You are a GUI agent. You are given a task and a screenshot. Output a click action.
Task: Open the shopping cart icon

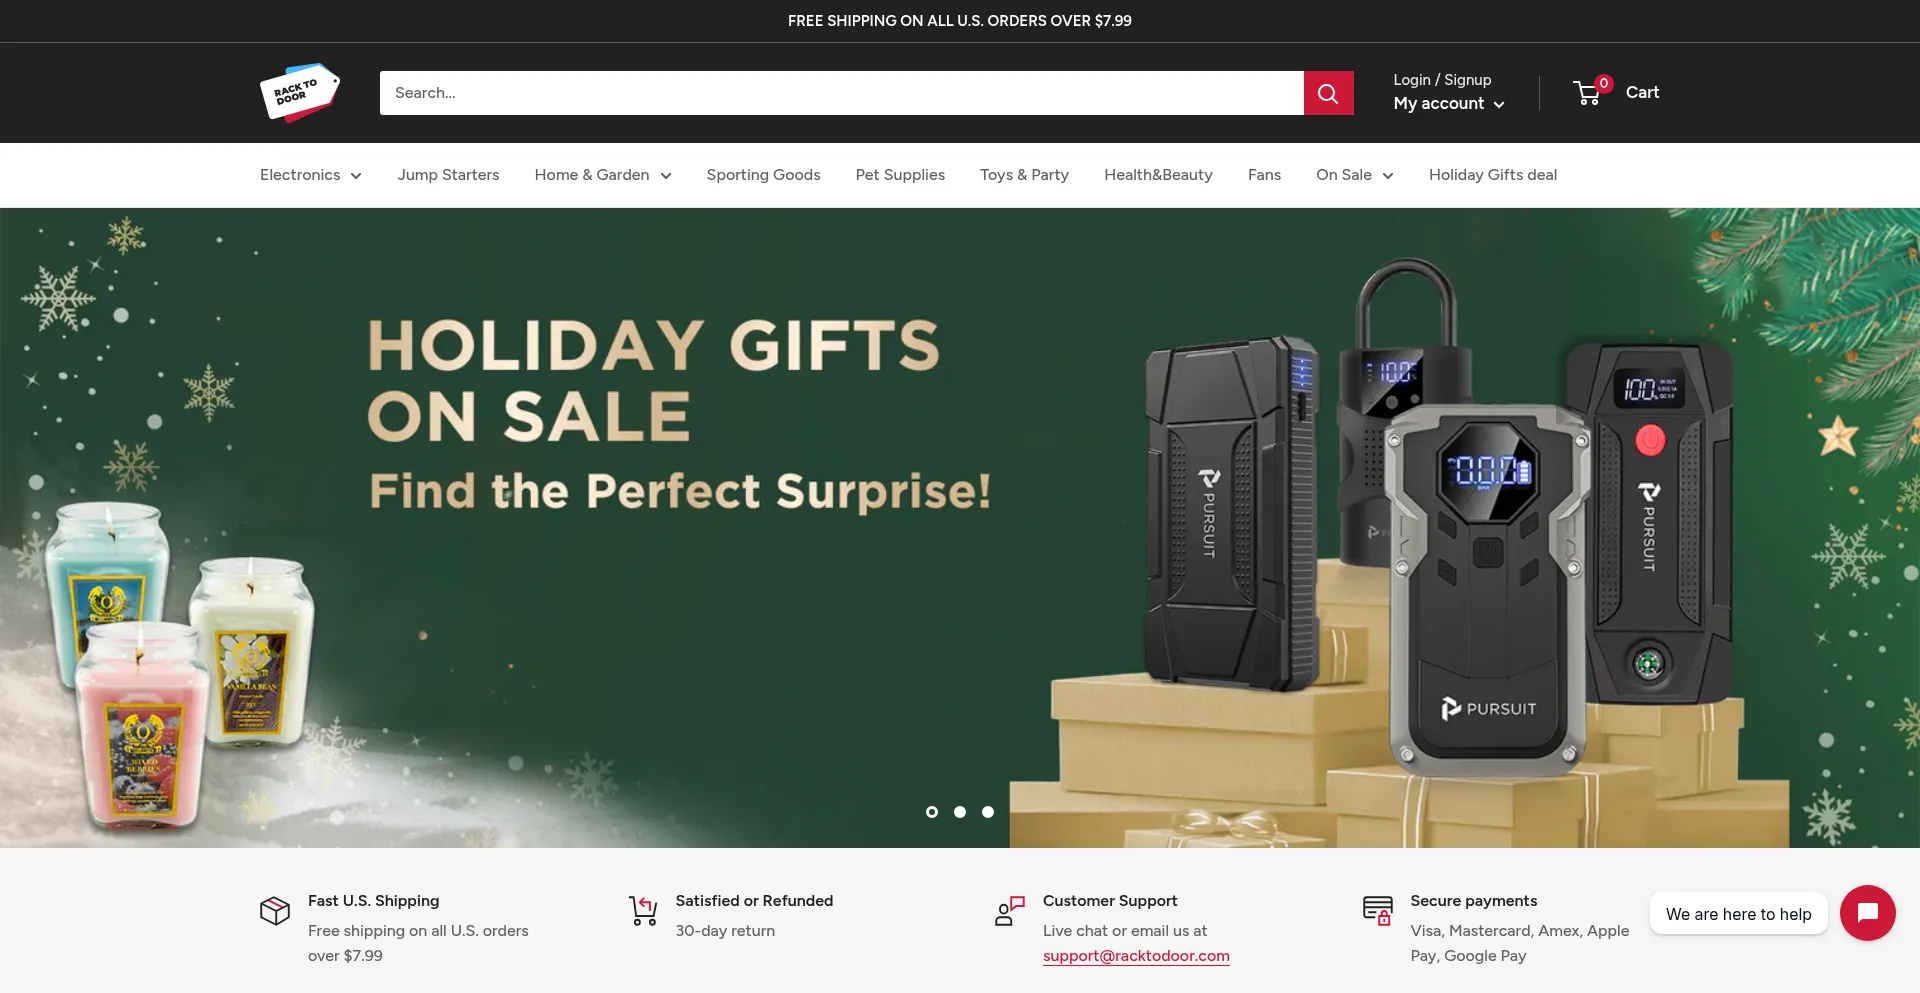pos(1590,92)
